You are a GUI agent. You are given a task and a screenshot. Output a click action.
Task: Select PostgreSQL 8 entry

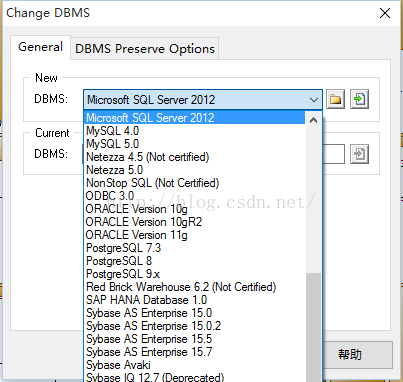(195, 261)
